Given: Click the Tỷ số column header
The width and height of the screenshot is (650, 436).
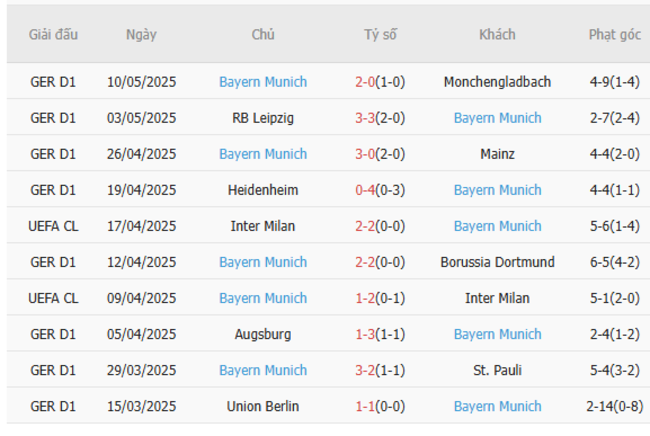Looking at the screenshot, I should [380, 34].
